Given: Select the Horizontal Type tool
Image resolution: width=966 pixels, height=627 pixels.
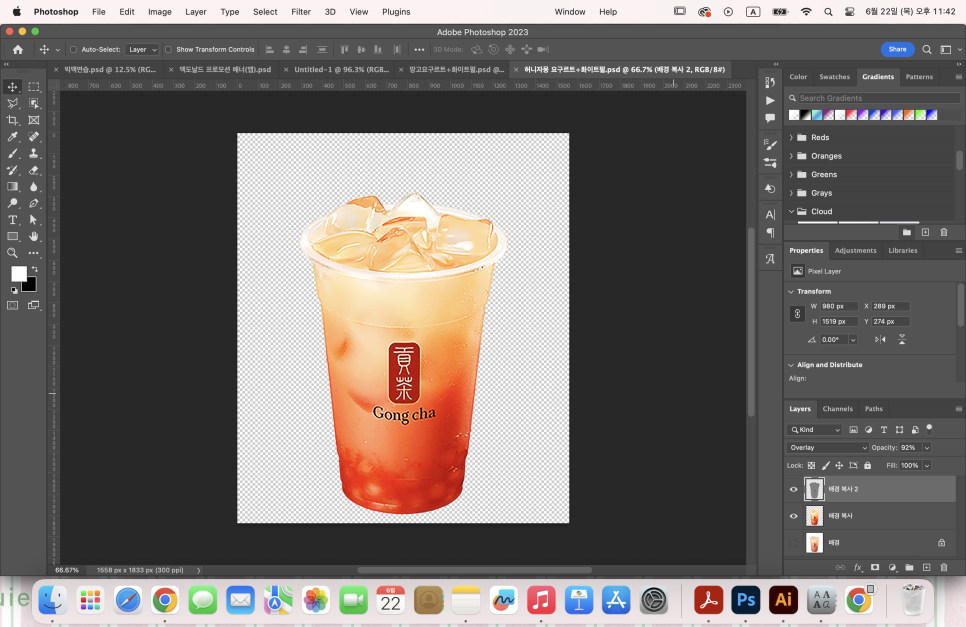Looking at the screenshot, I should (x=12, y=220).
